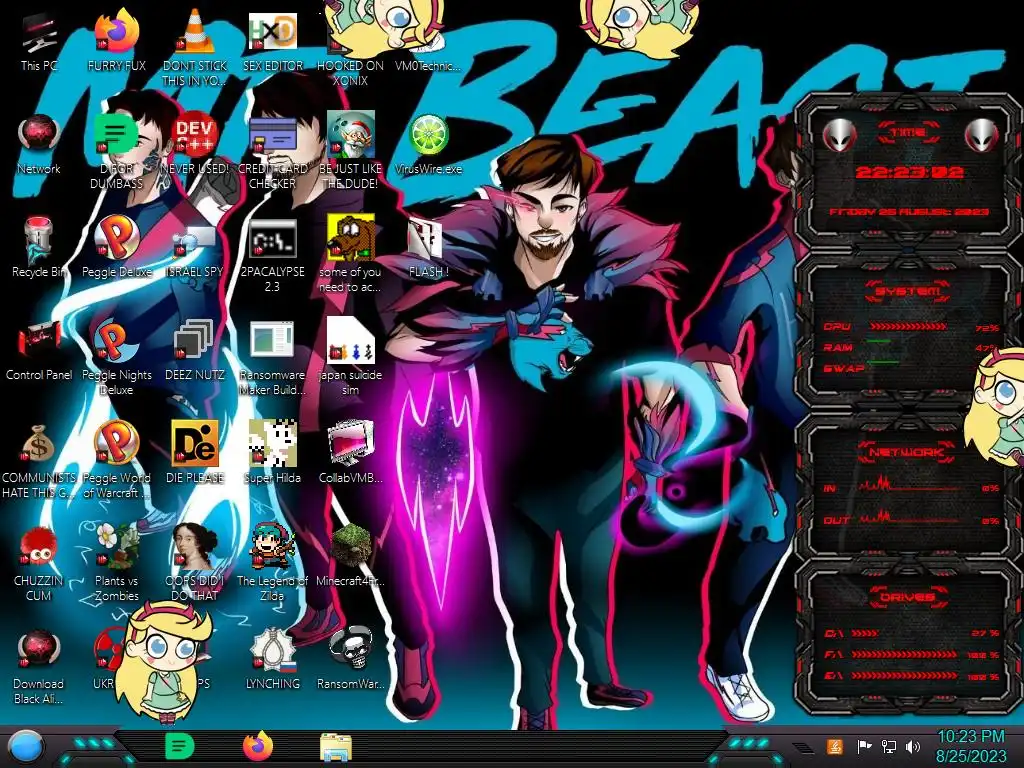The image size is (1024, 768).
Task: Open the Super Hilda game shortcut
Action: pos(272,453)
